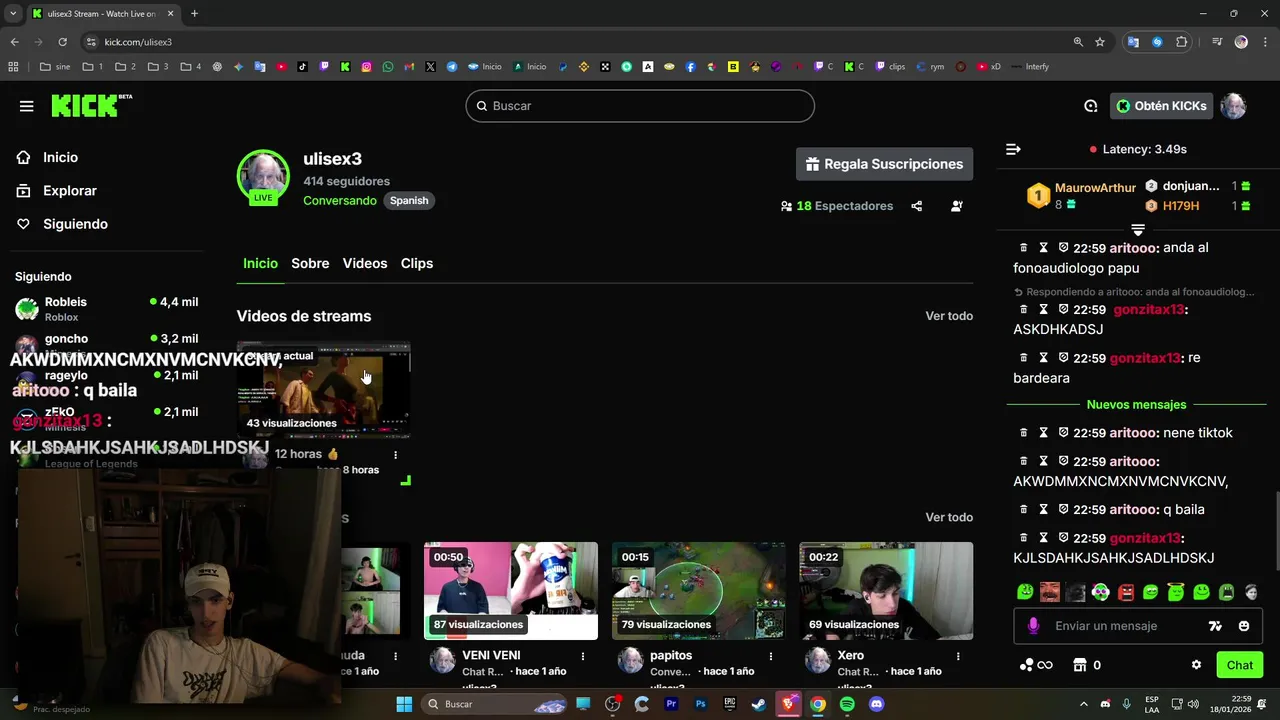Open Xero clip thumbnail
Screen dimensions: 1280x720
[886, 590]
